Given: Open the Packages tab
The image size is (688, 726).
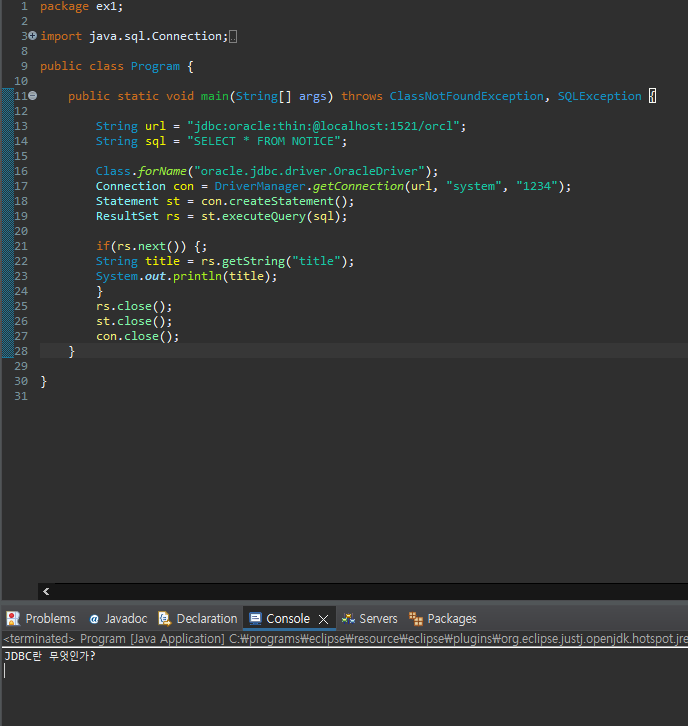Looking at the screenshot, I should click(443, 619).
